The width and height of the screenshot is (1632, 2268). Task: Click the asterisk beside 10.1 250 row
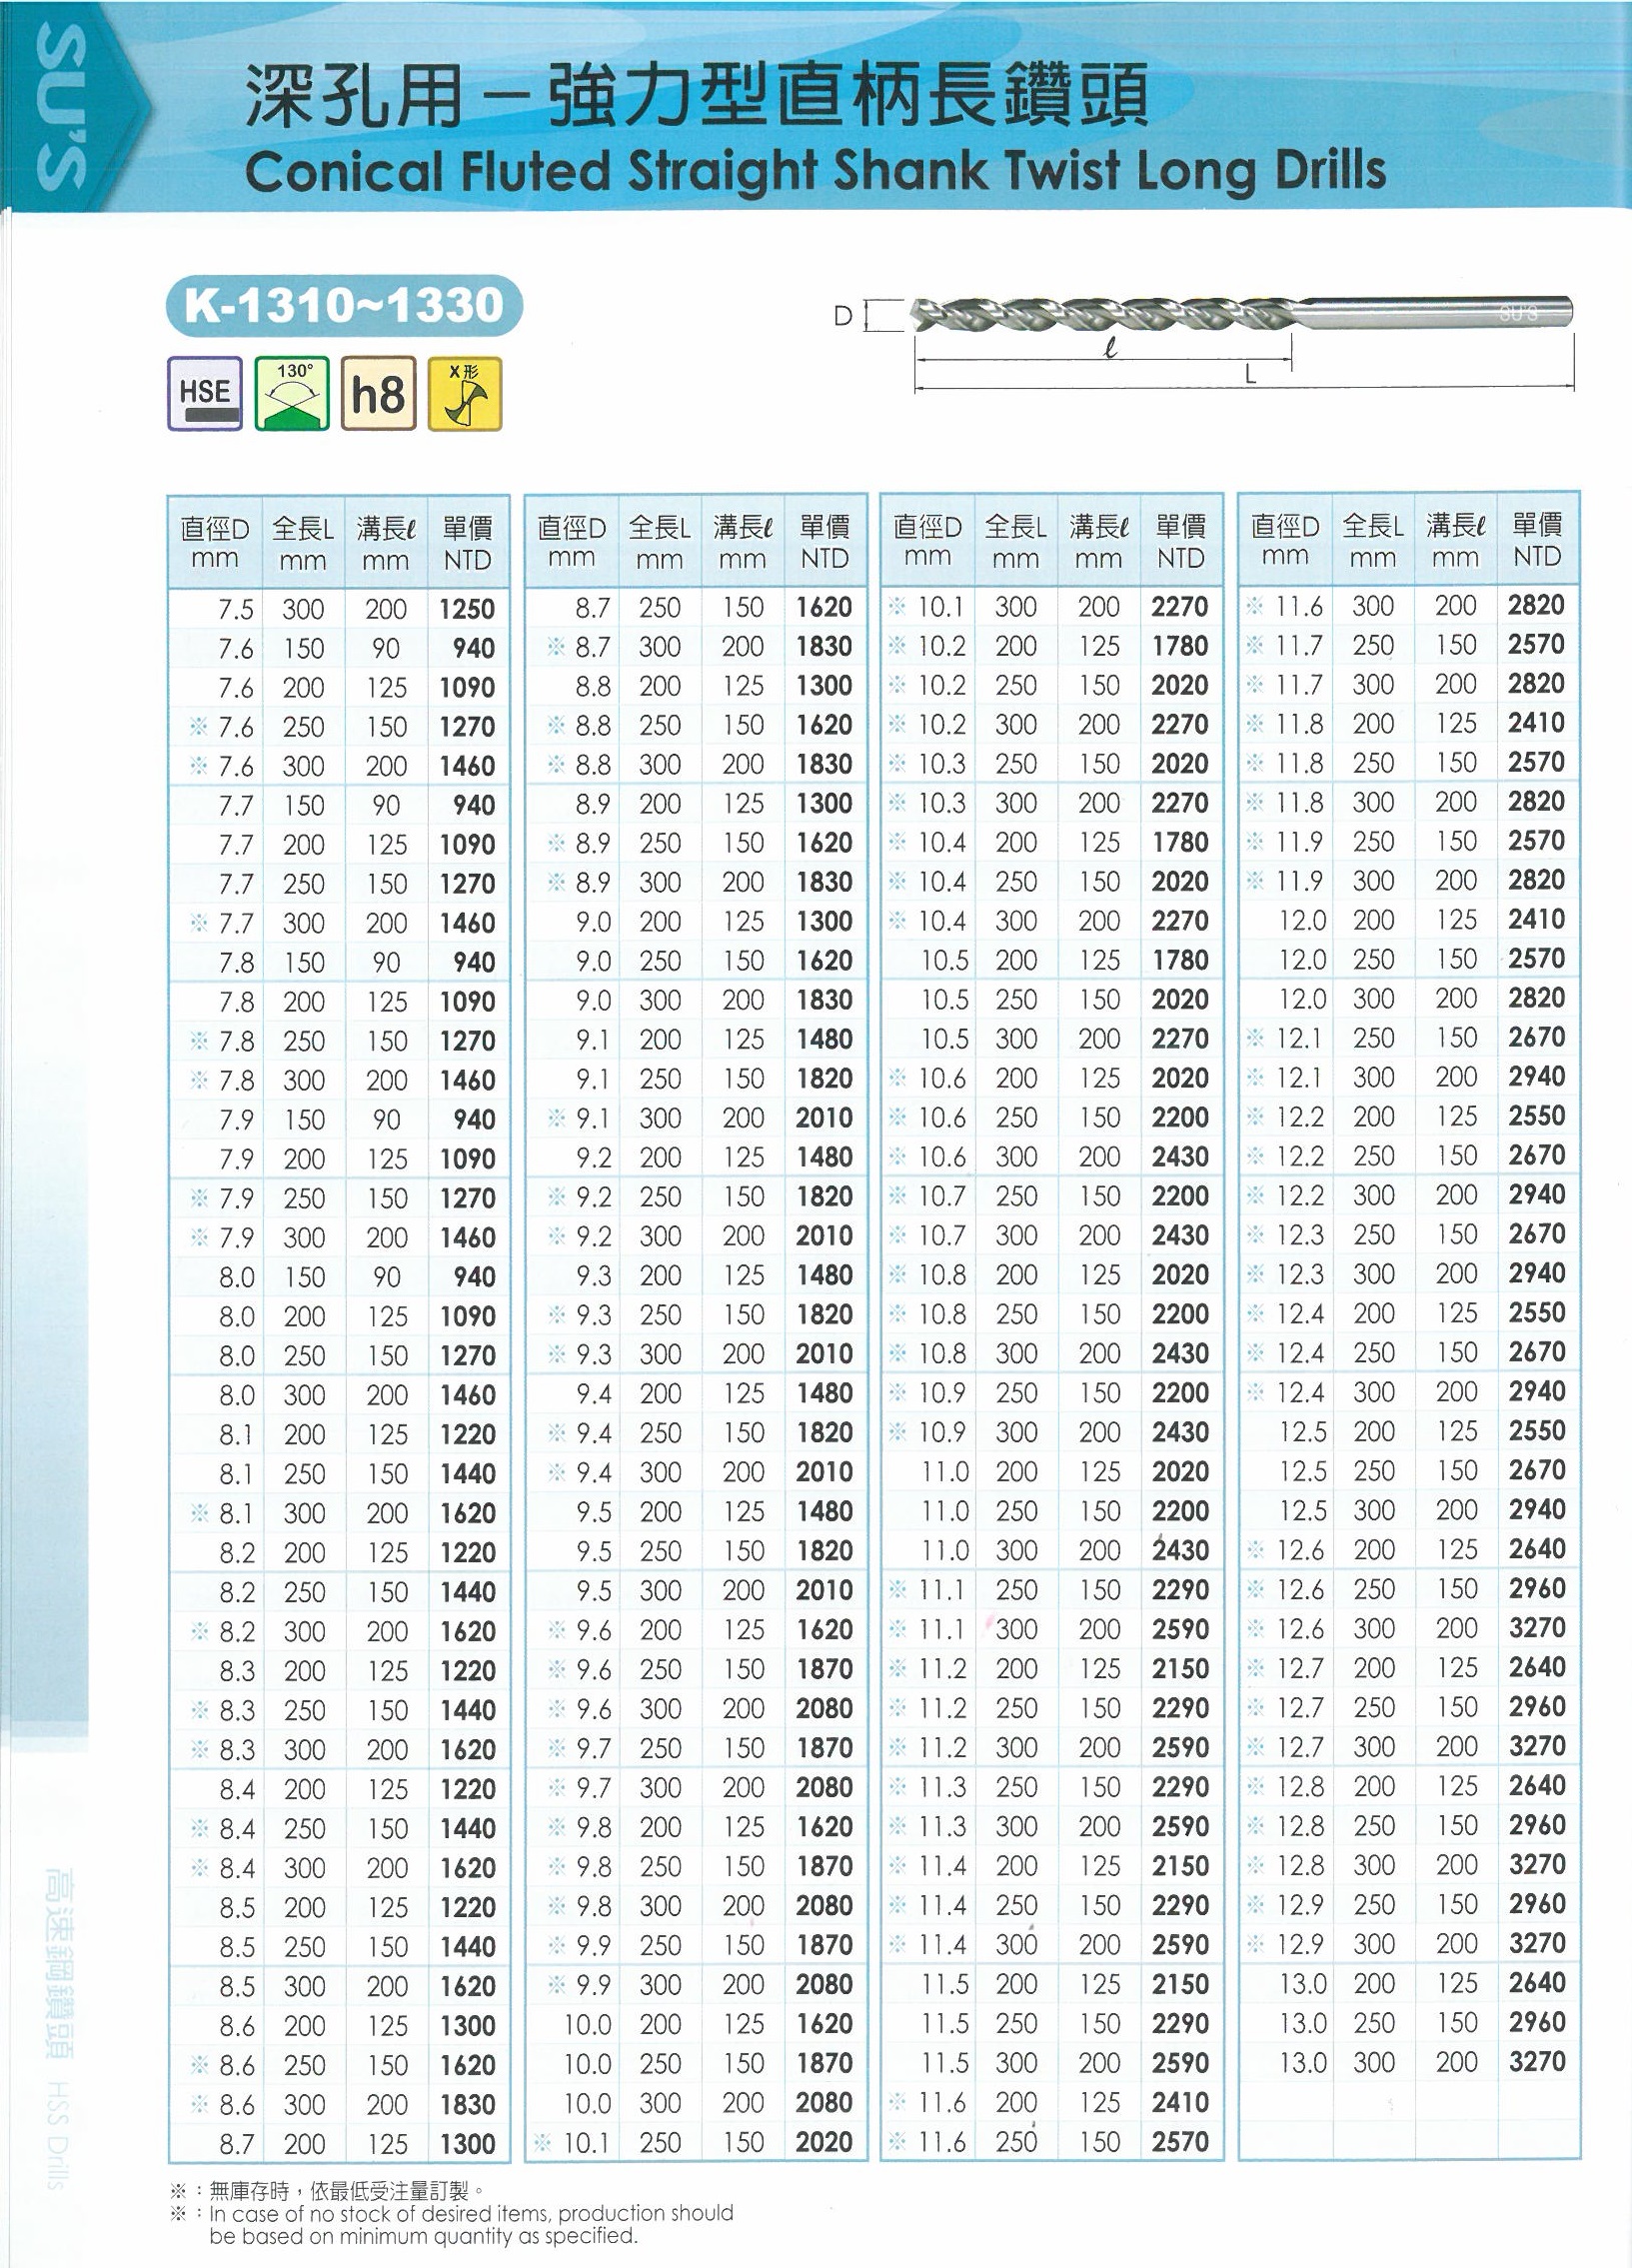[x=543, y=2141]
